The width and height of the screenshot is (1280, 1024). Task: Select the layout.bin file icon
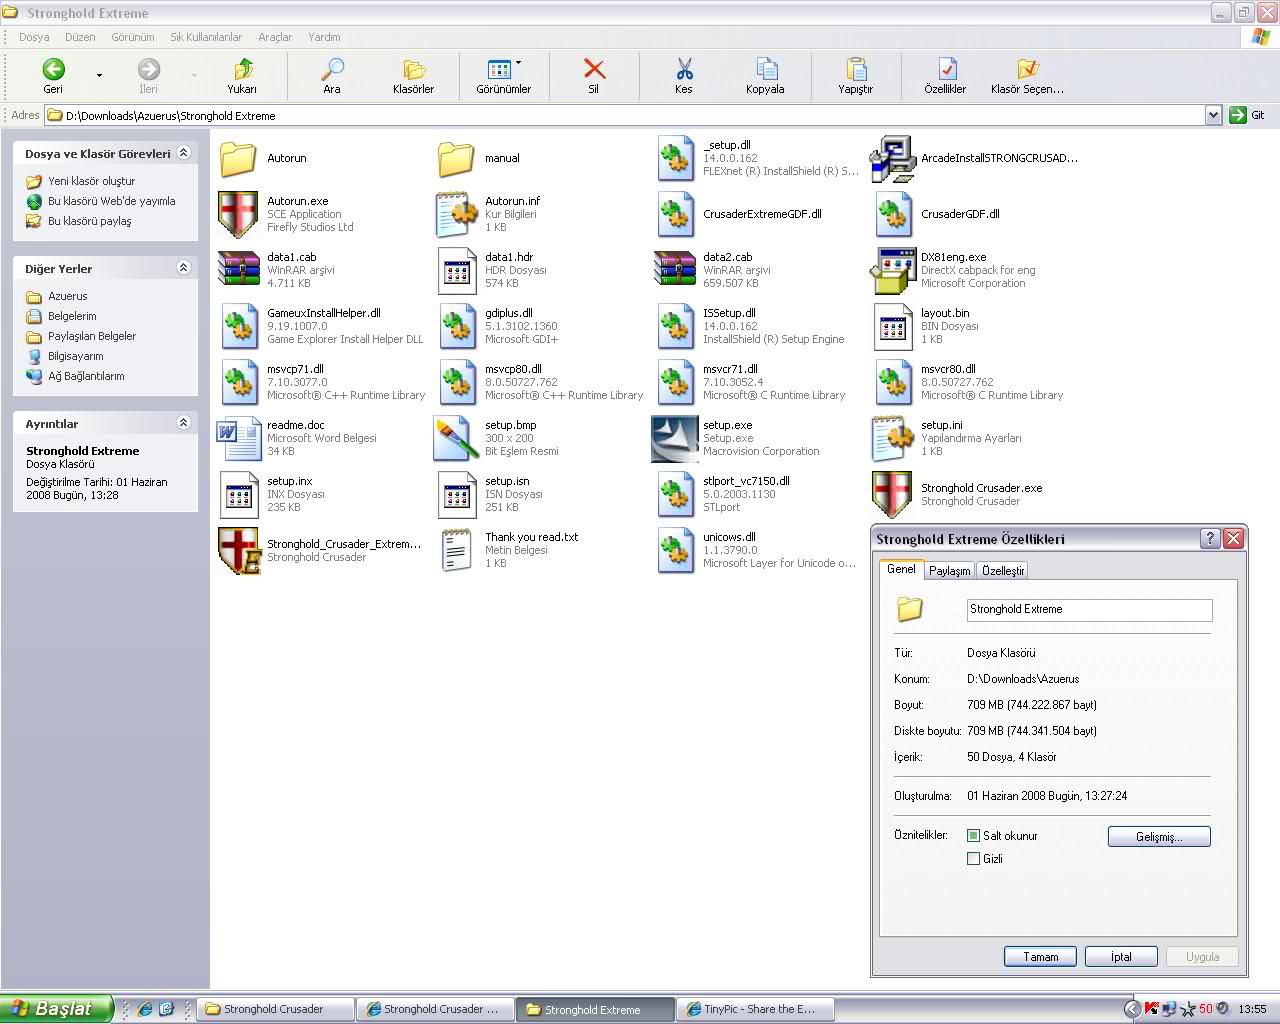click(892, 326)
